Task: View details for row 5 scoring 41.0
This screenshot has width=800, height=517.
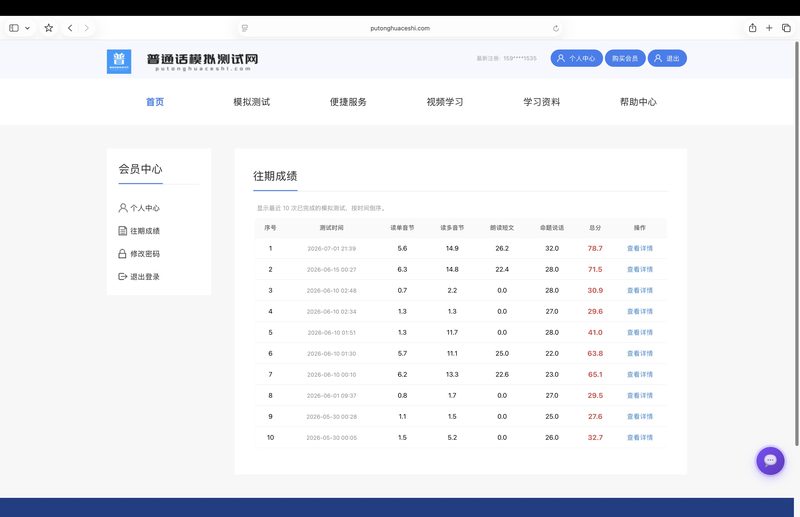Action: tap(640, 332)
